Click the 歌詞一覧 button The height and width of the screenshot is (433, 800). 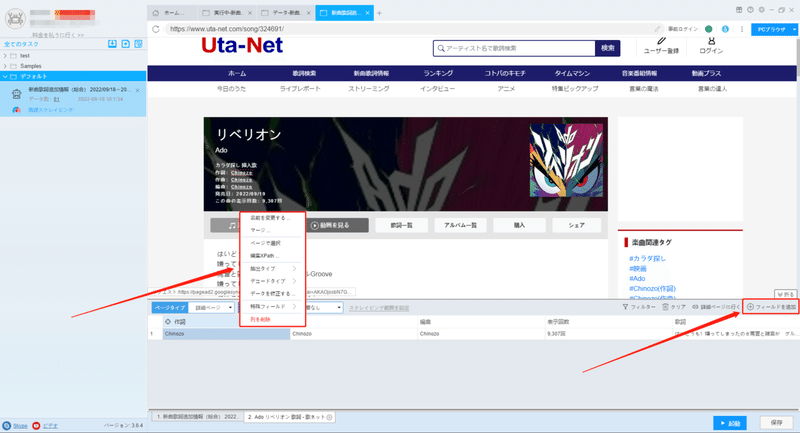402,225
